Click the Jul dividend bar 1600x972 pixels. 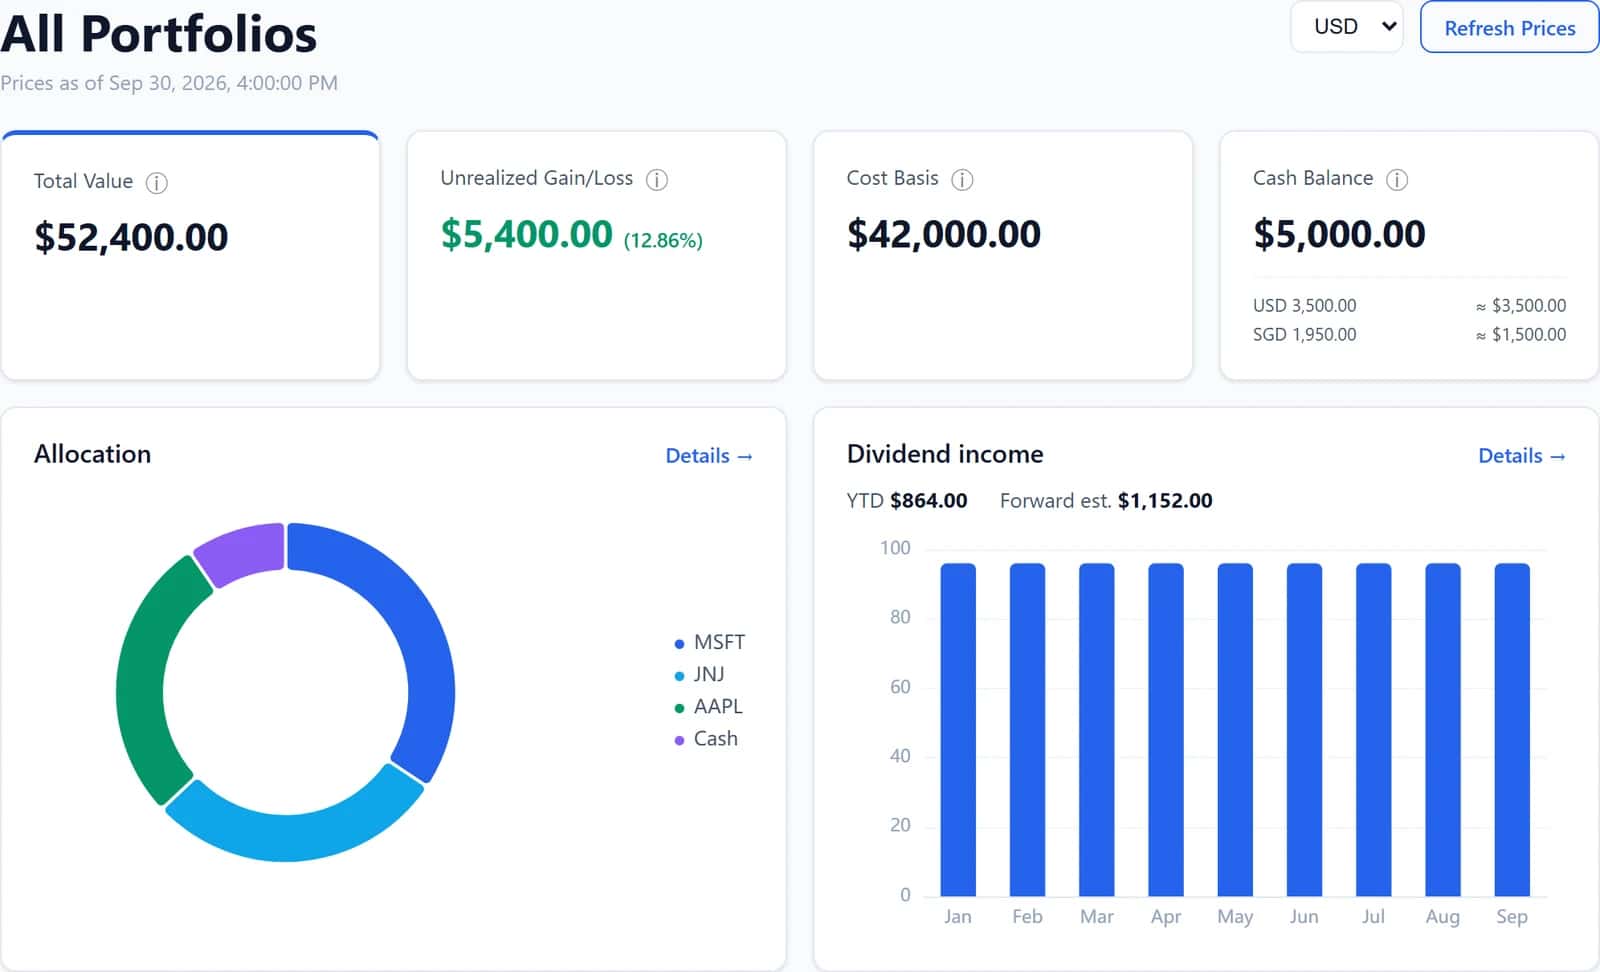(1374, 730)
